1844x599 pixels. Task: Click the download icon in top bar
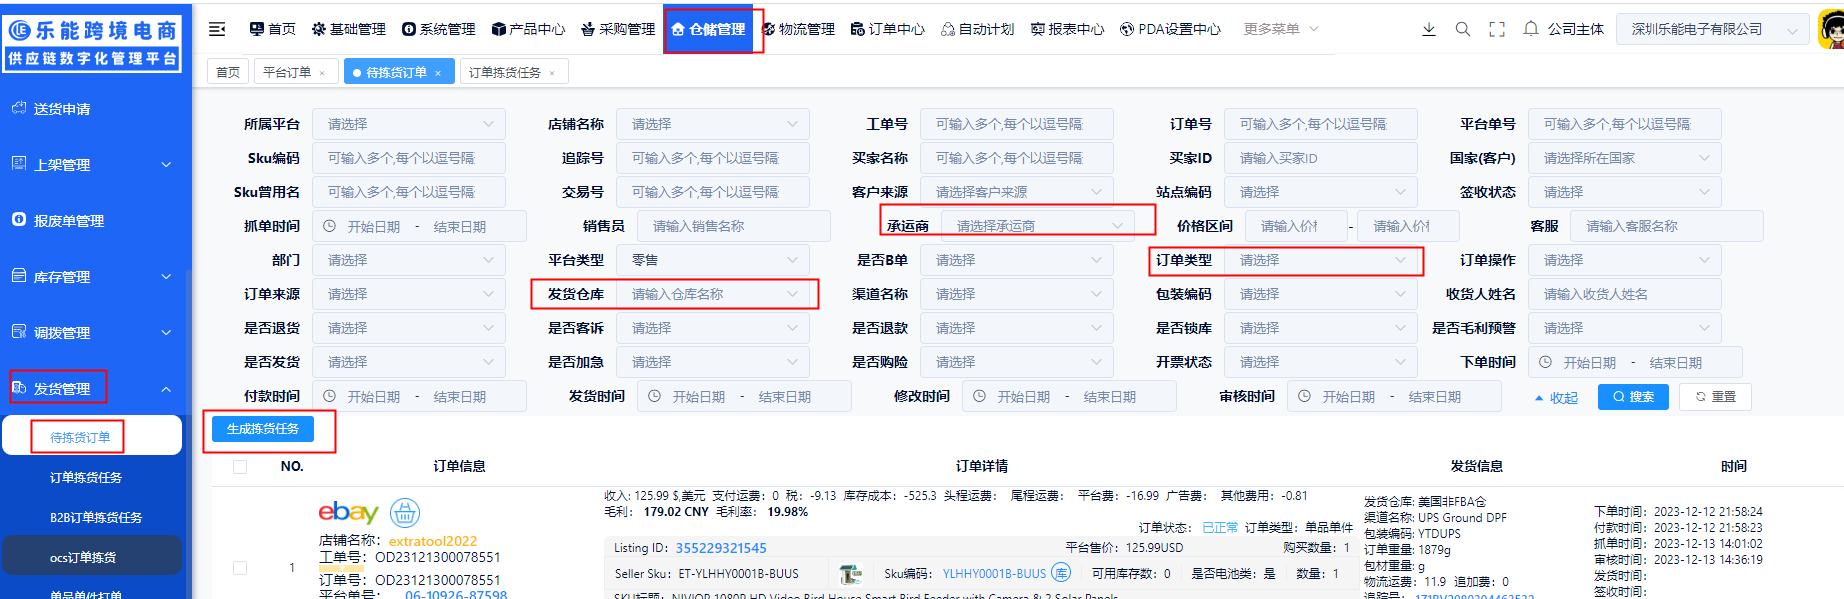point(1428,29)
